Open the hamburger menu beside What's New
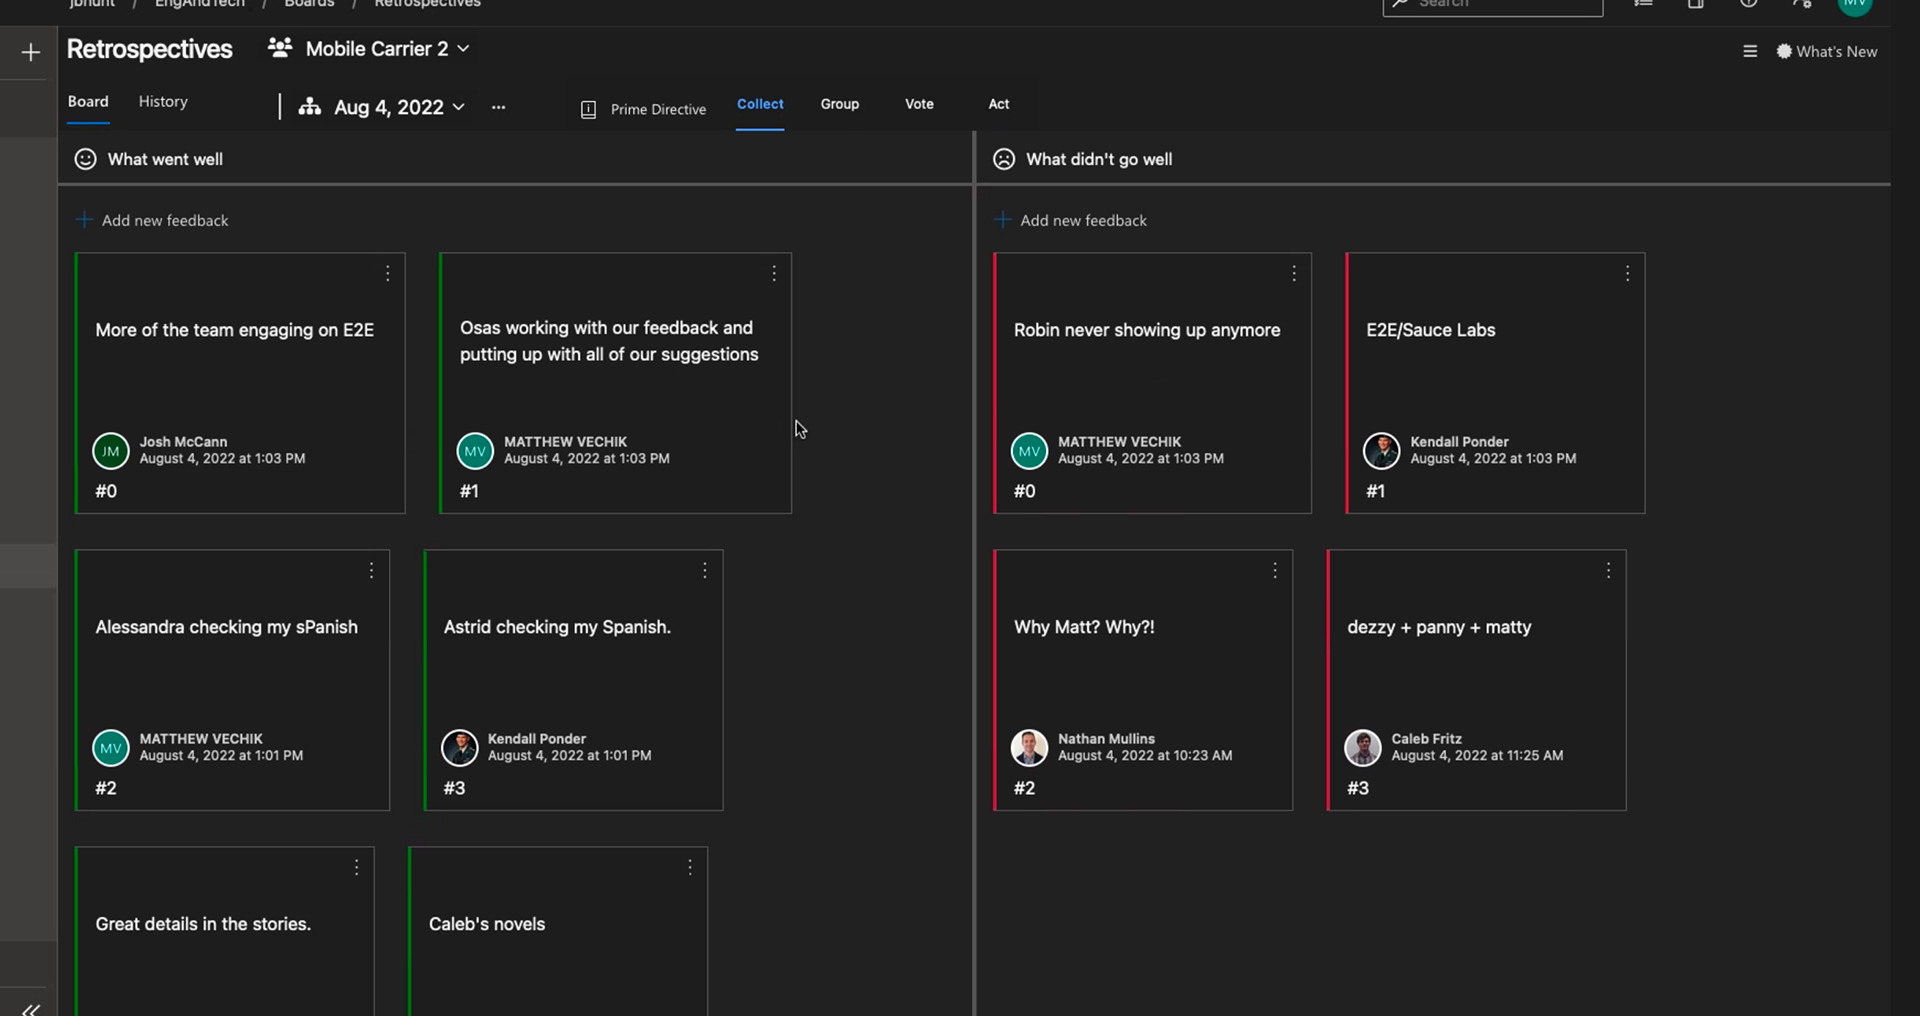This screenshot has width=1920, height=1016. (1750, 51)
